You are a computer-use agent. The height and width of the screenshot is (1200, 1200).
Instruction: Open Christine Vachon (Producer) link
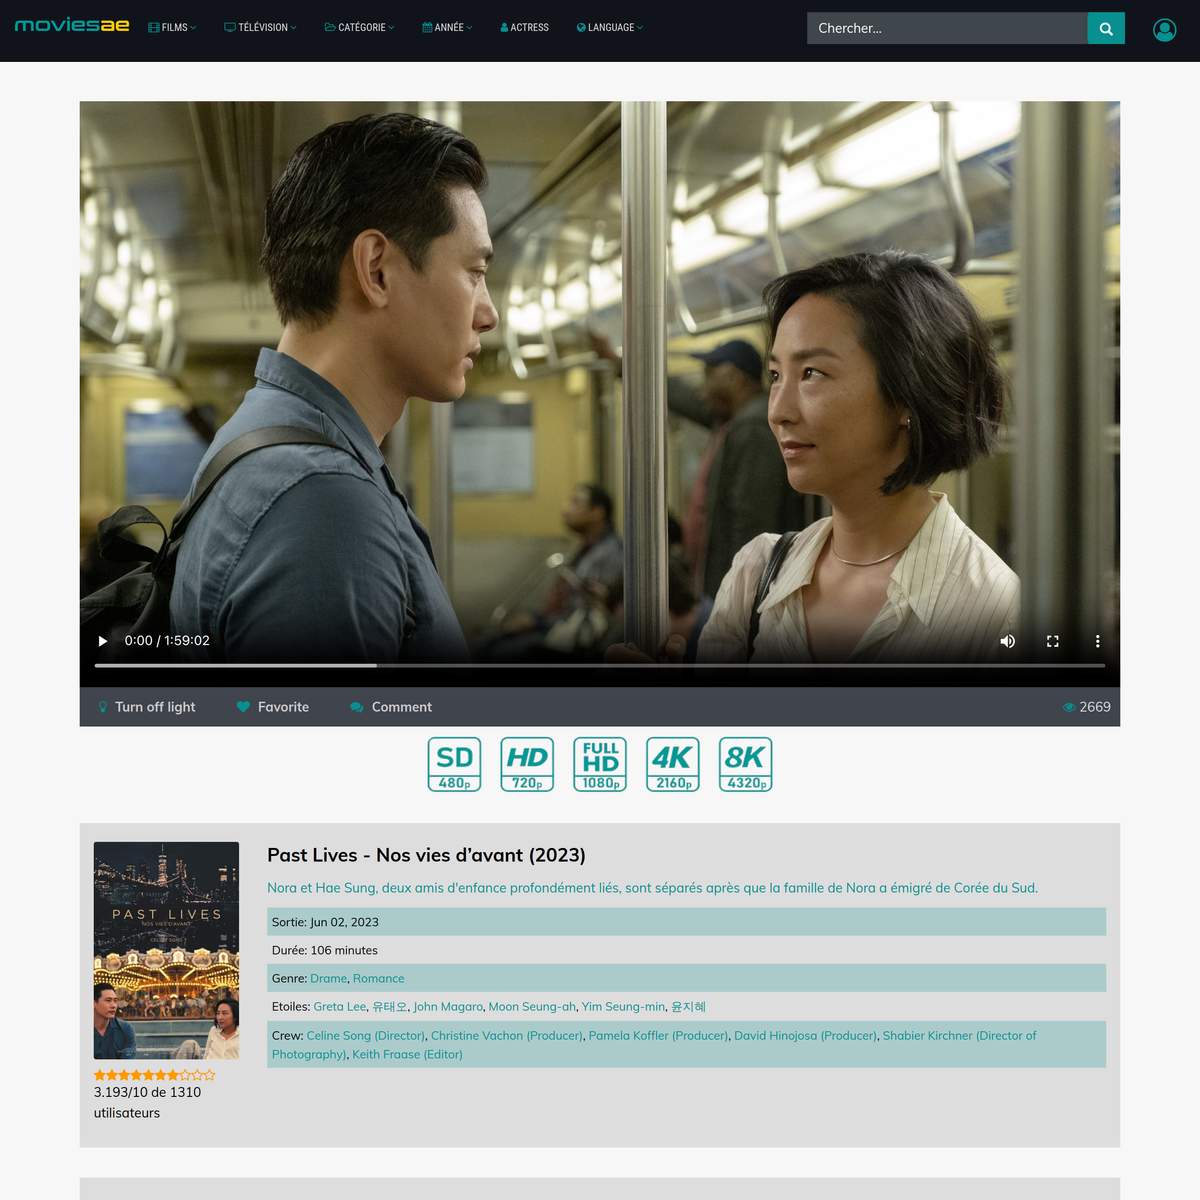(x=507, y=1036)
